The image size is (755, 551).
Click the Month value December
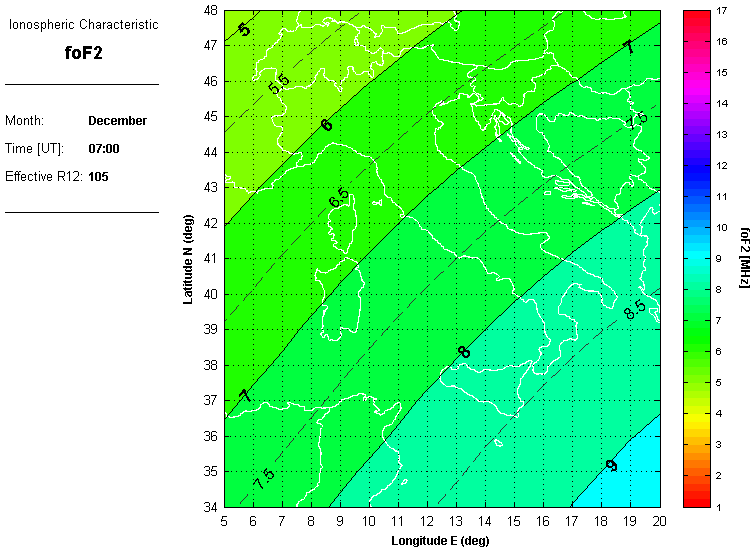(x=117, y=121)
